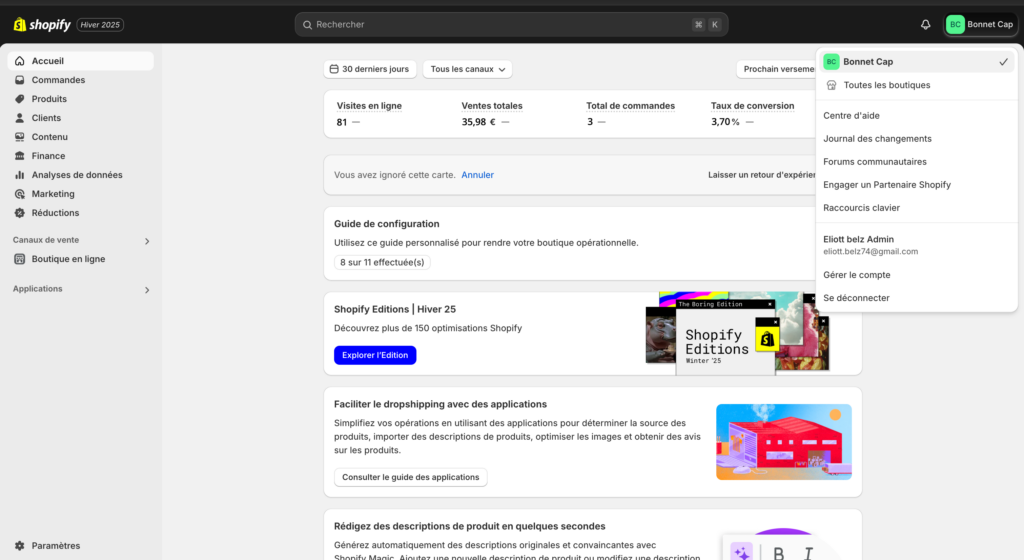The image size is (1024, 560).
Task: Click the Explorer l'Edition button
Action: 375,355
